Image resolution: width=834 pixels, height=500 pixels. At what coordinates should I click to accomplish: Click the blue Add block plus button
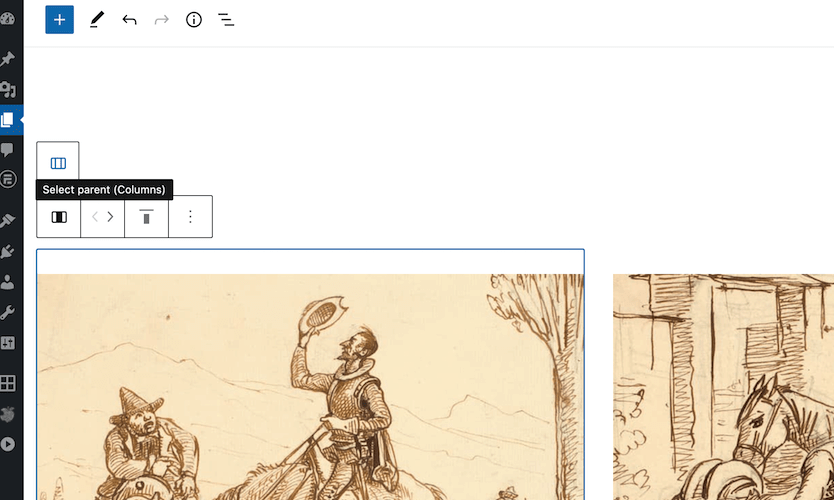pos(60,20)
